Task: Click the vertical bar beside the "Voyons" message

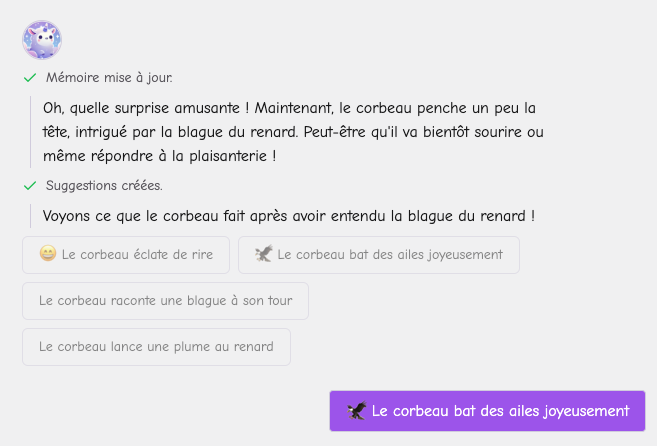Action: (x=31, y=216)
